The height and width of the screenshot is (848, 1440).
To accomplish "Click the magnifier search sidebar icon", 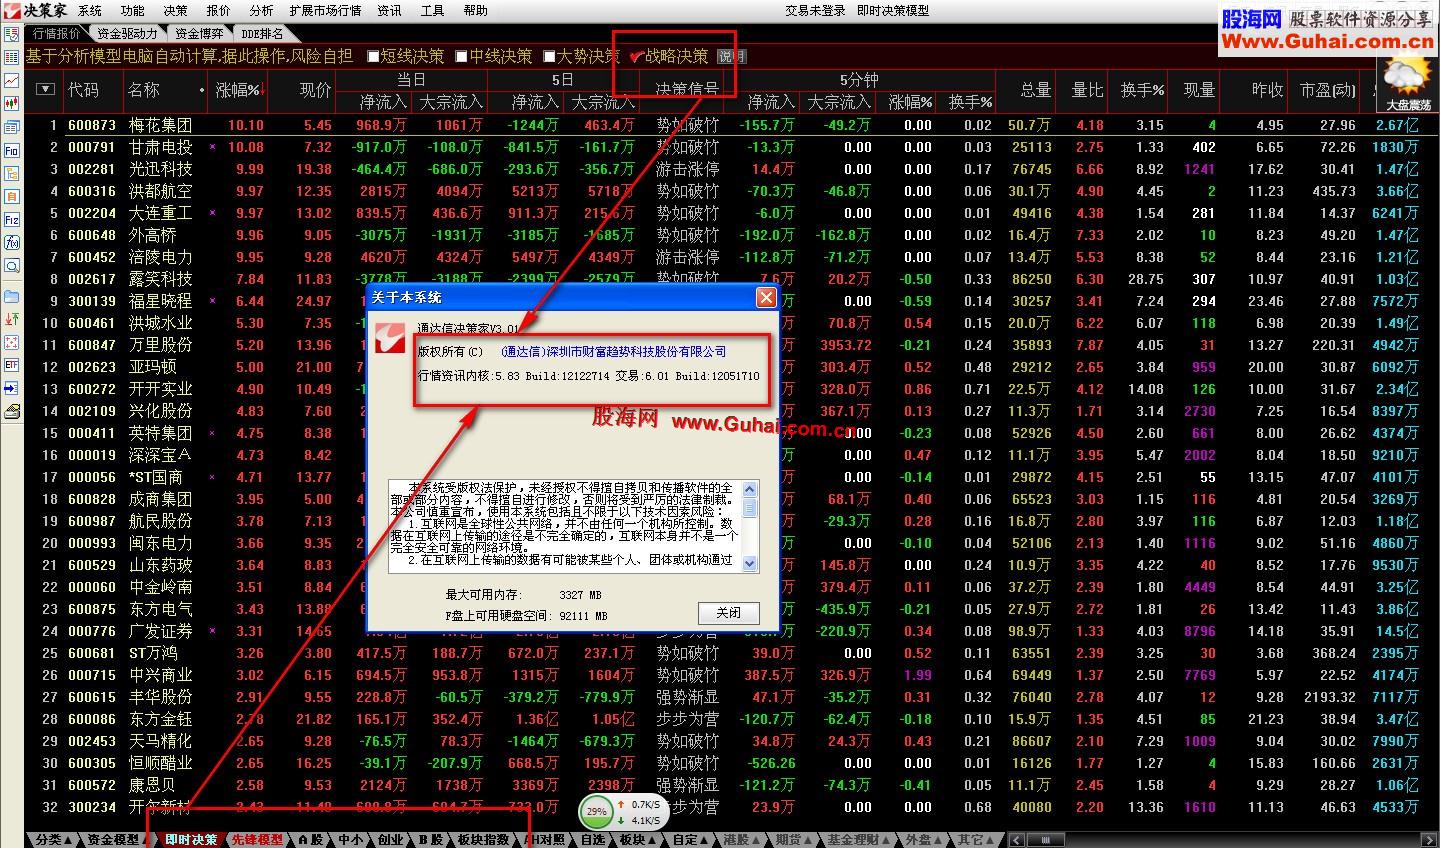I will pyautogui.click(x=12, y=266).
